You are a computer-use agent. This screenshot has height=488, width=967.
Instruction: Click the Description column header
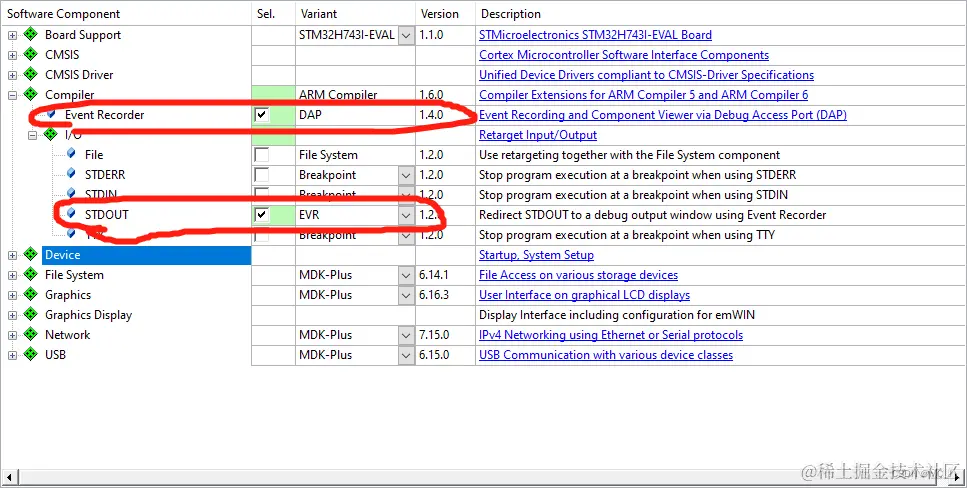click(x=720, y=14)
